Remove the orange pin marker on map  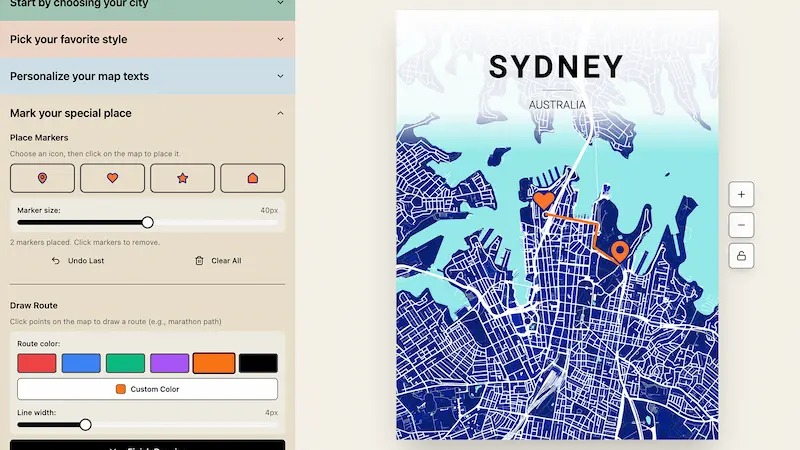coord(619,252)
